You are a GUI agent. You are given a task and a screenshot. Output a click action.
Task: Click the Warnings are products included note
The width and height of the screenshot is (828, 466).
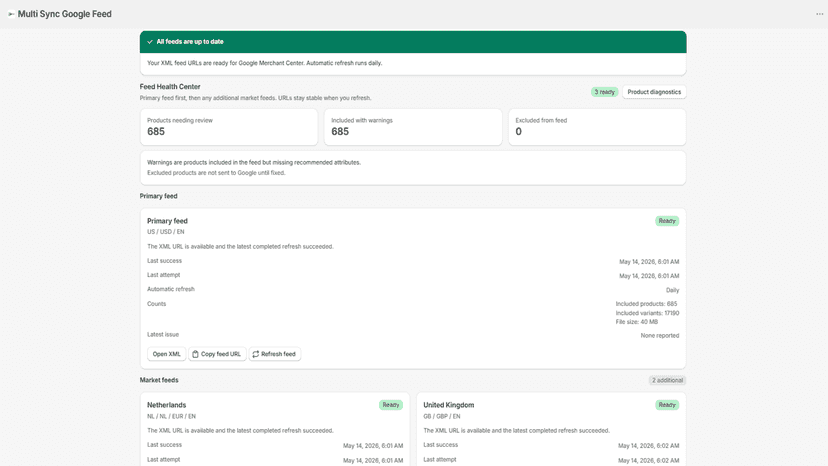pos(253,163)
